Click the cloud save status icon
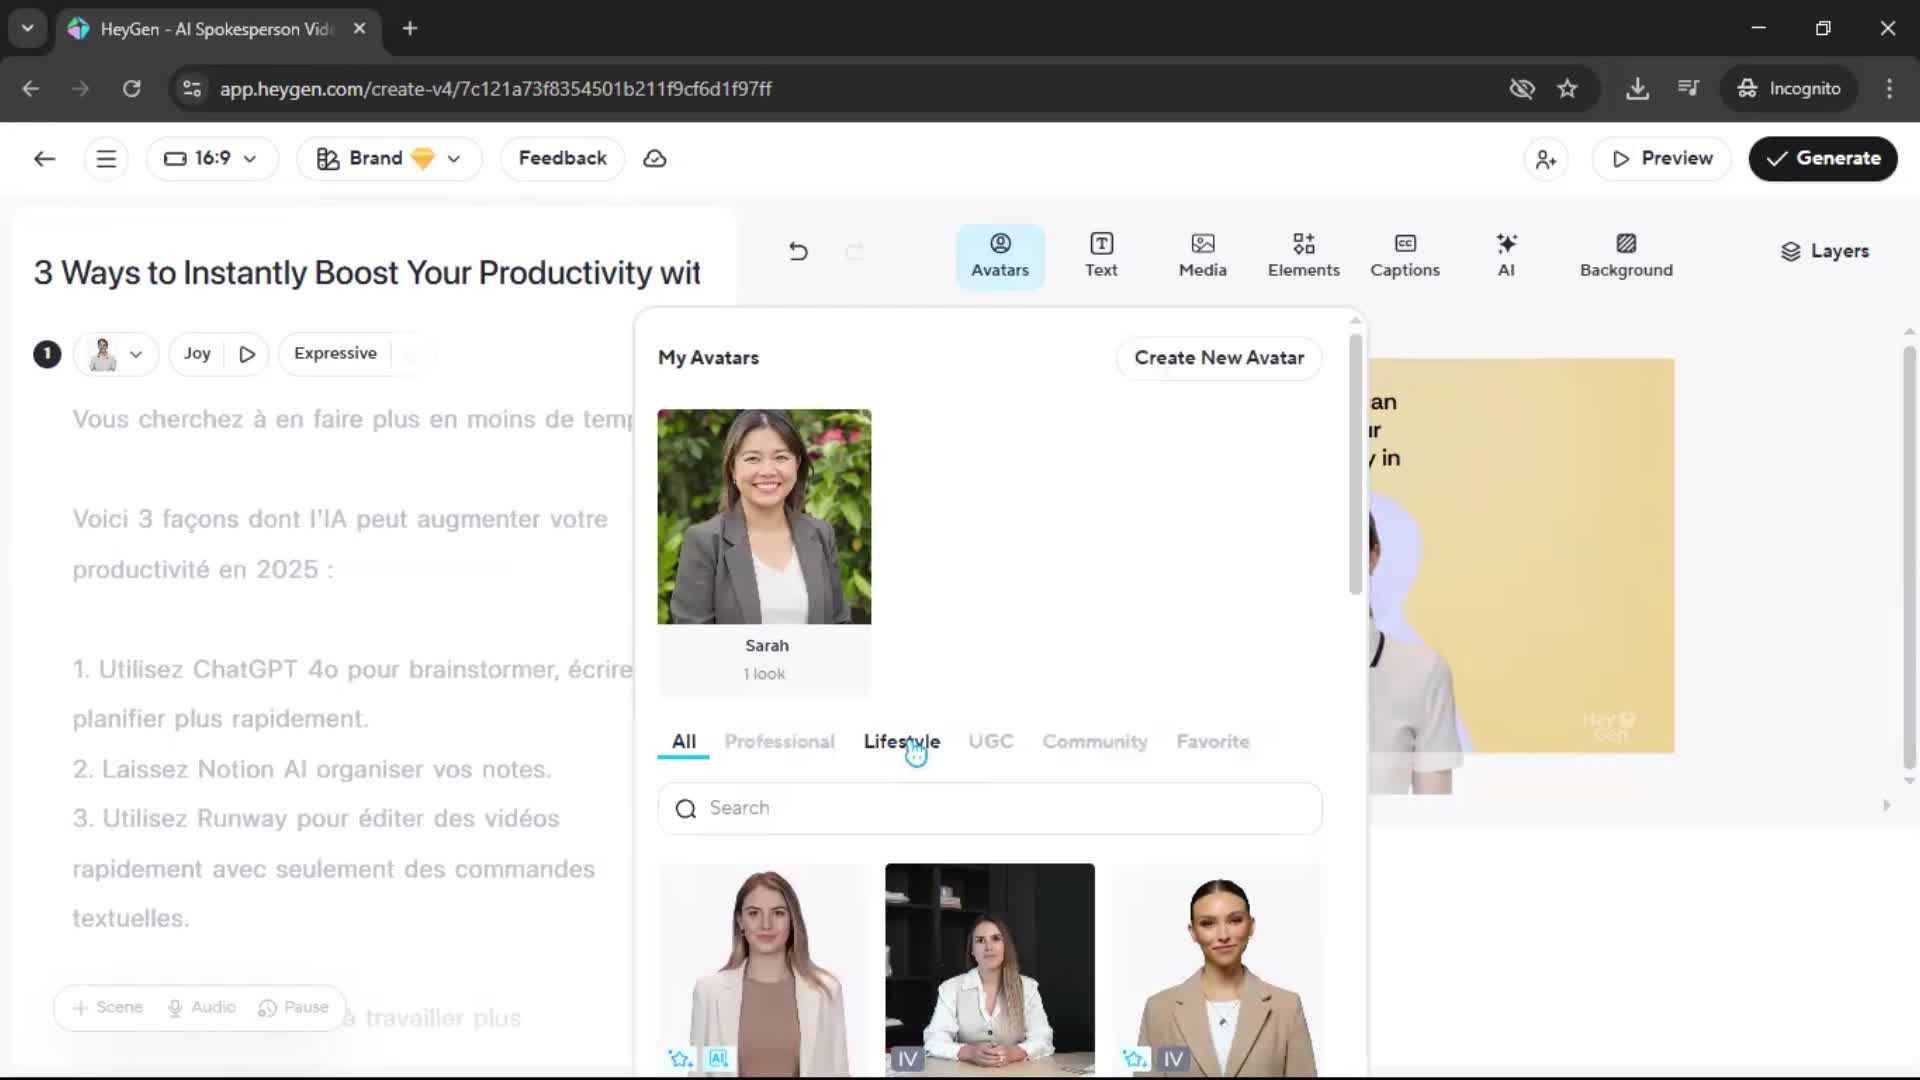Viewport: 1920px width, 1080px height. click(654, 159)
